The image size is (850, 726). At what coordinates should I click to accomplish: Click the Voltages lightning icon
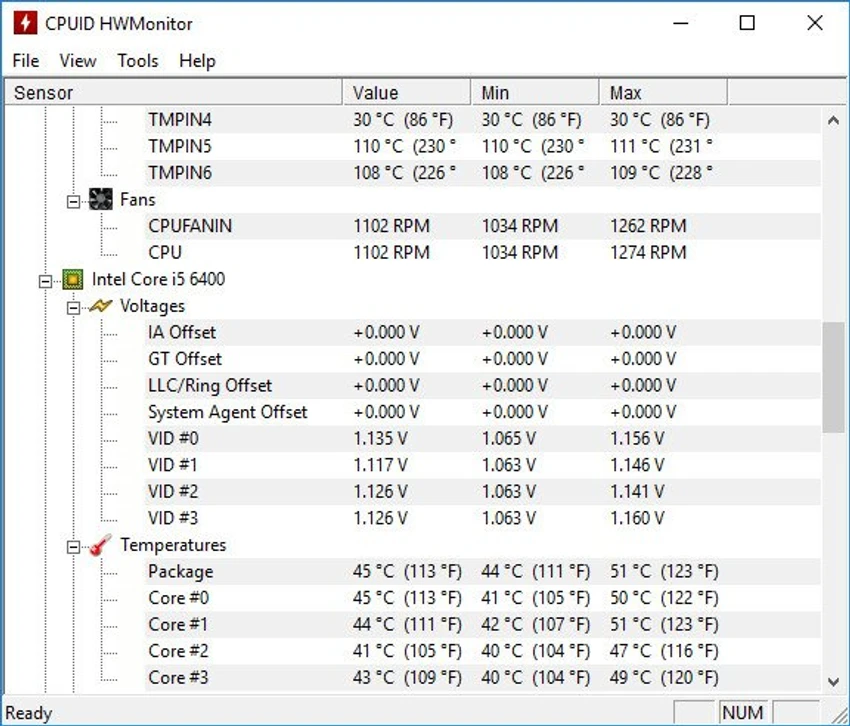click(100, 306)
